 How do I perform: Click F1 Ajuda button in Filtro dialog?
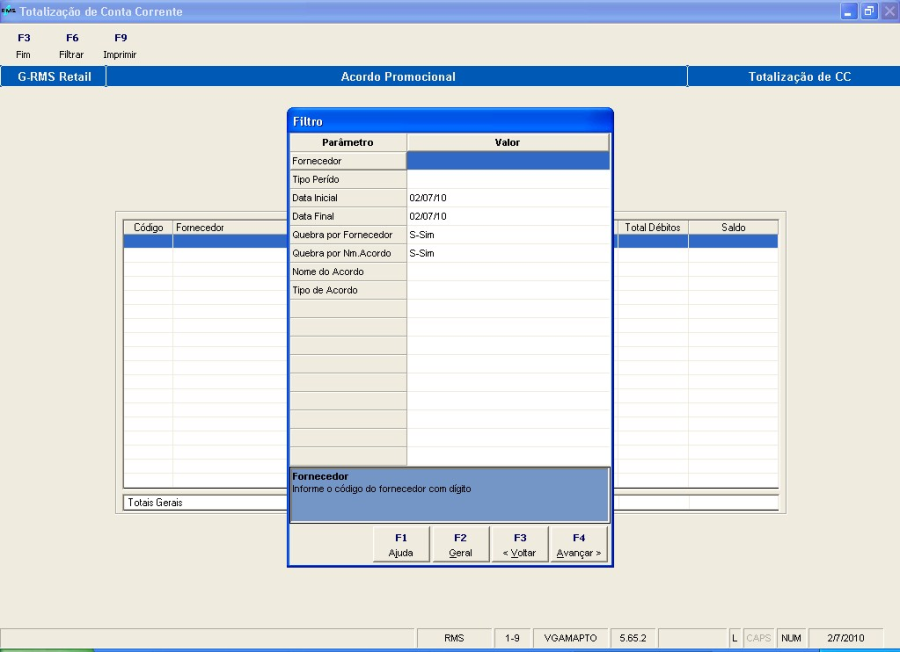click(401, 545)
